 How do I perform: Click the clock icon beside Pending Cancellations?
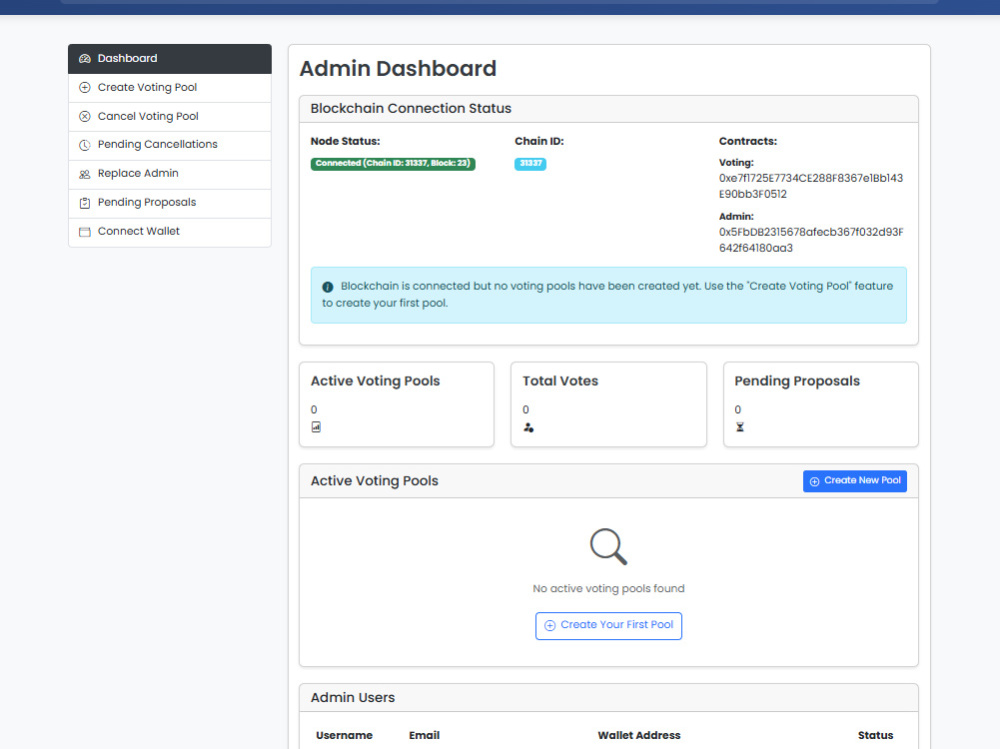pos(85,145)
